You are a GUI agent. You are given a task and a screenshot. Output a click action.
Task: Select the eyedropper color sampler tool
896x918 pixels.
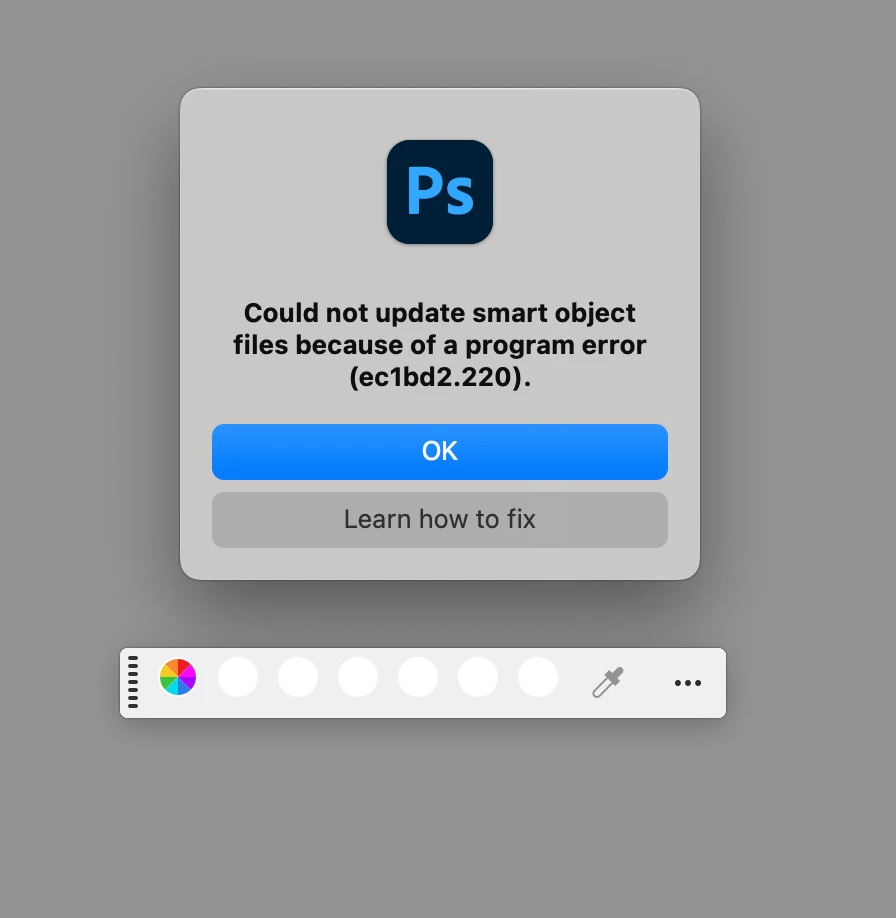(608, 683)
